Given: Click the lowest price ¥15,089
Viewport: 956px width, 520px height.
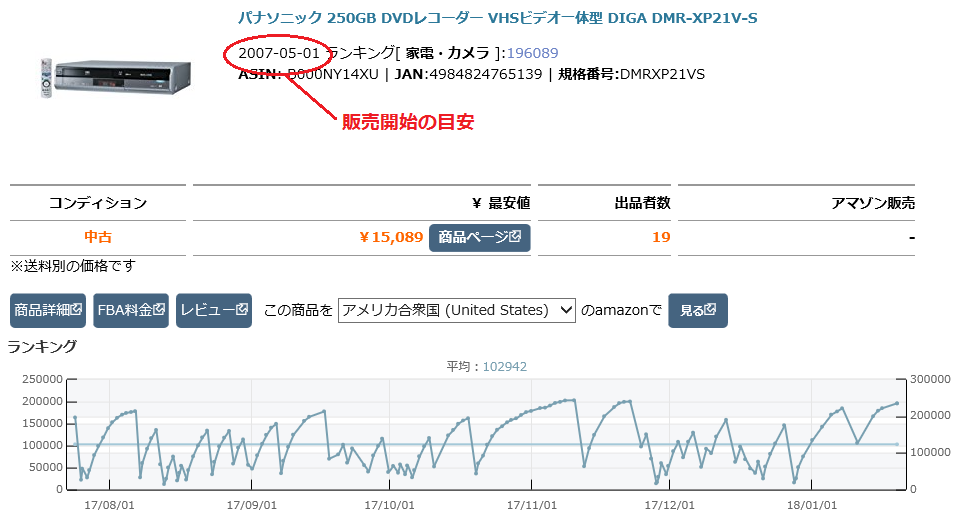Looking at the screenshot, I should coord(391,237).
